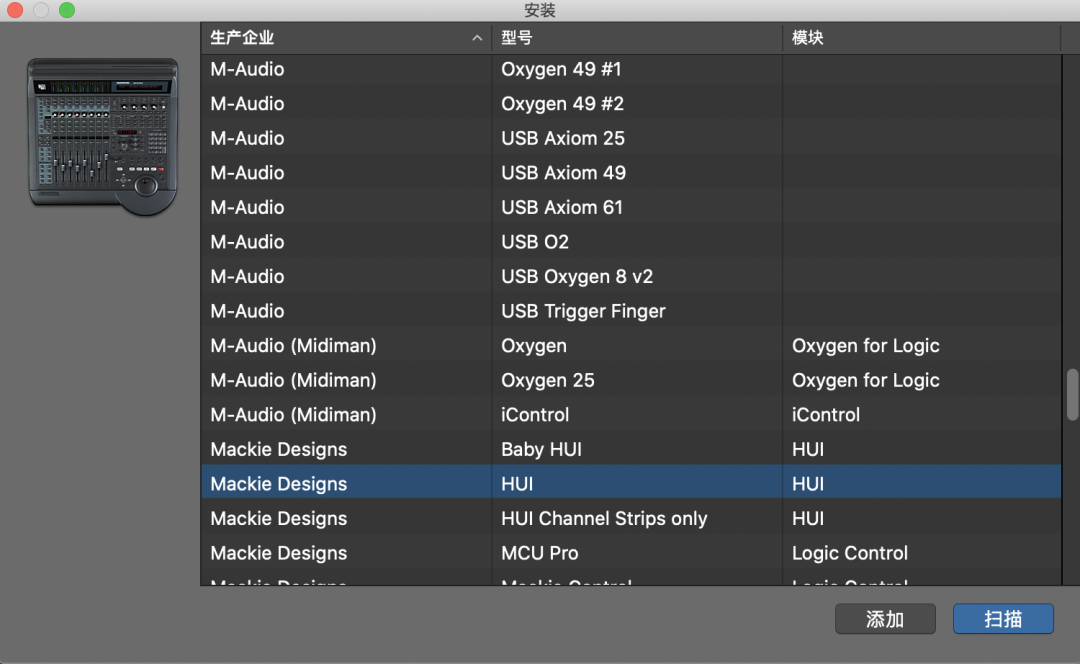Click the green zoom window button

tap(67, 10)
